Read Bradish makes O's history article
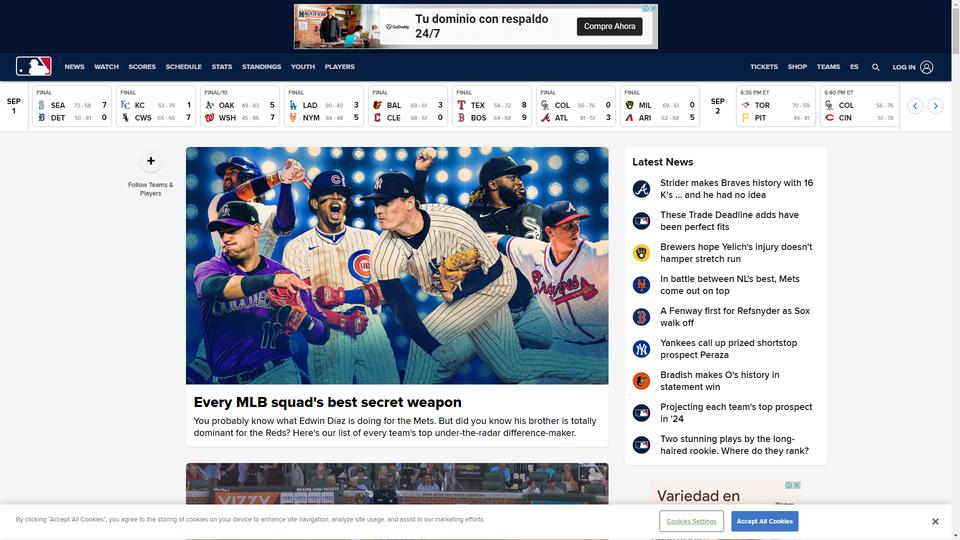The height and width of the screenshot is (540, 960). point(719,381)
